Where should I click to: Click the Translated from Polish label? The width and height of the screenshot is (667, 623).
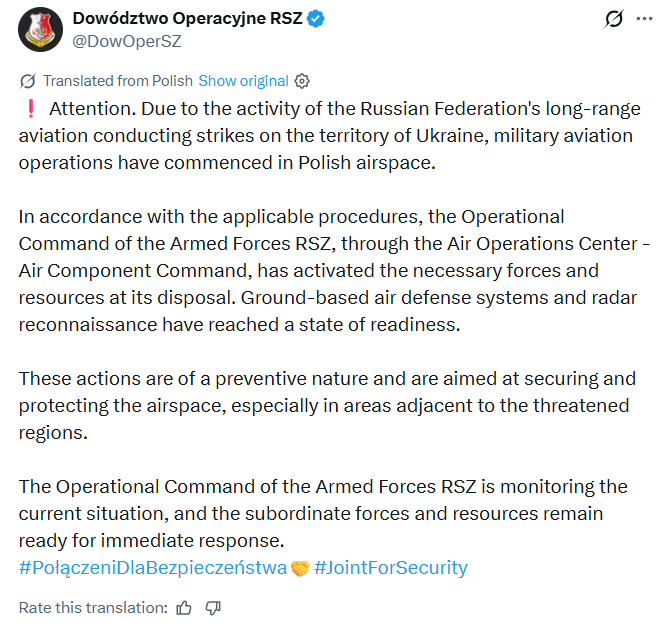pyautogui.click(x=118, y=81)
